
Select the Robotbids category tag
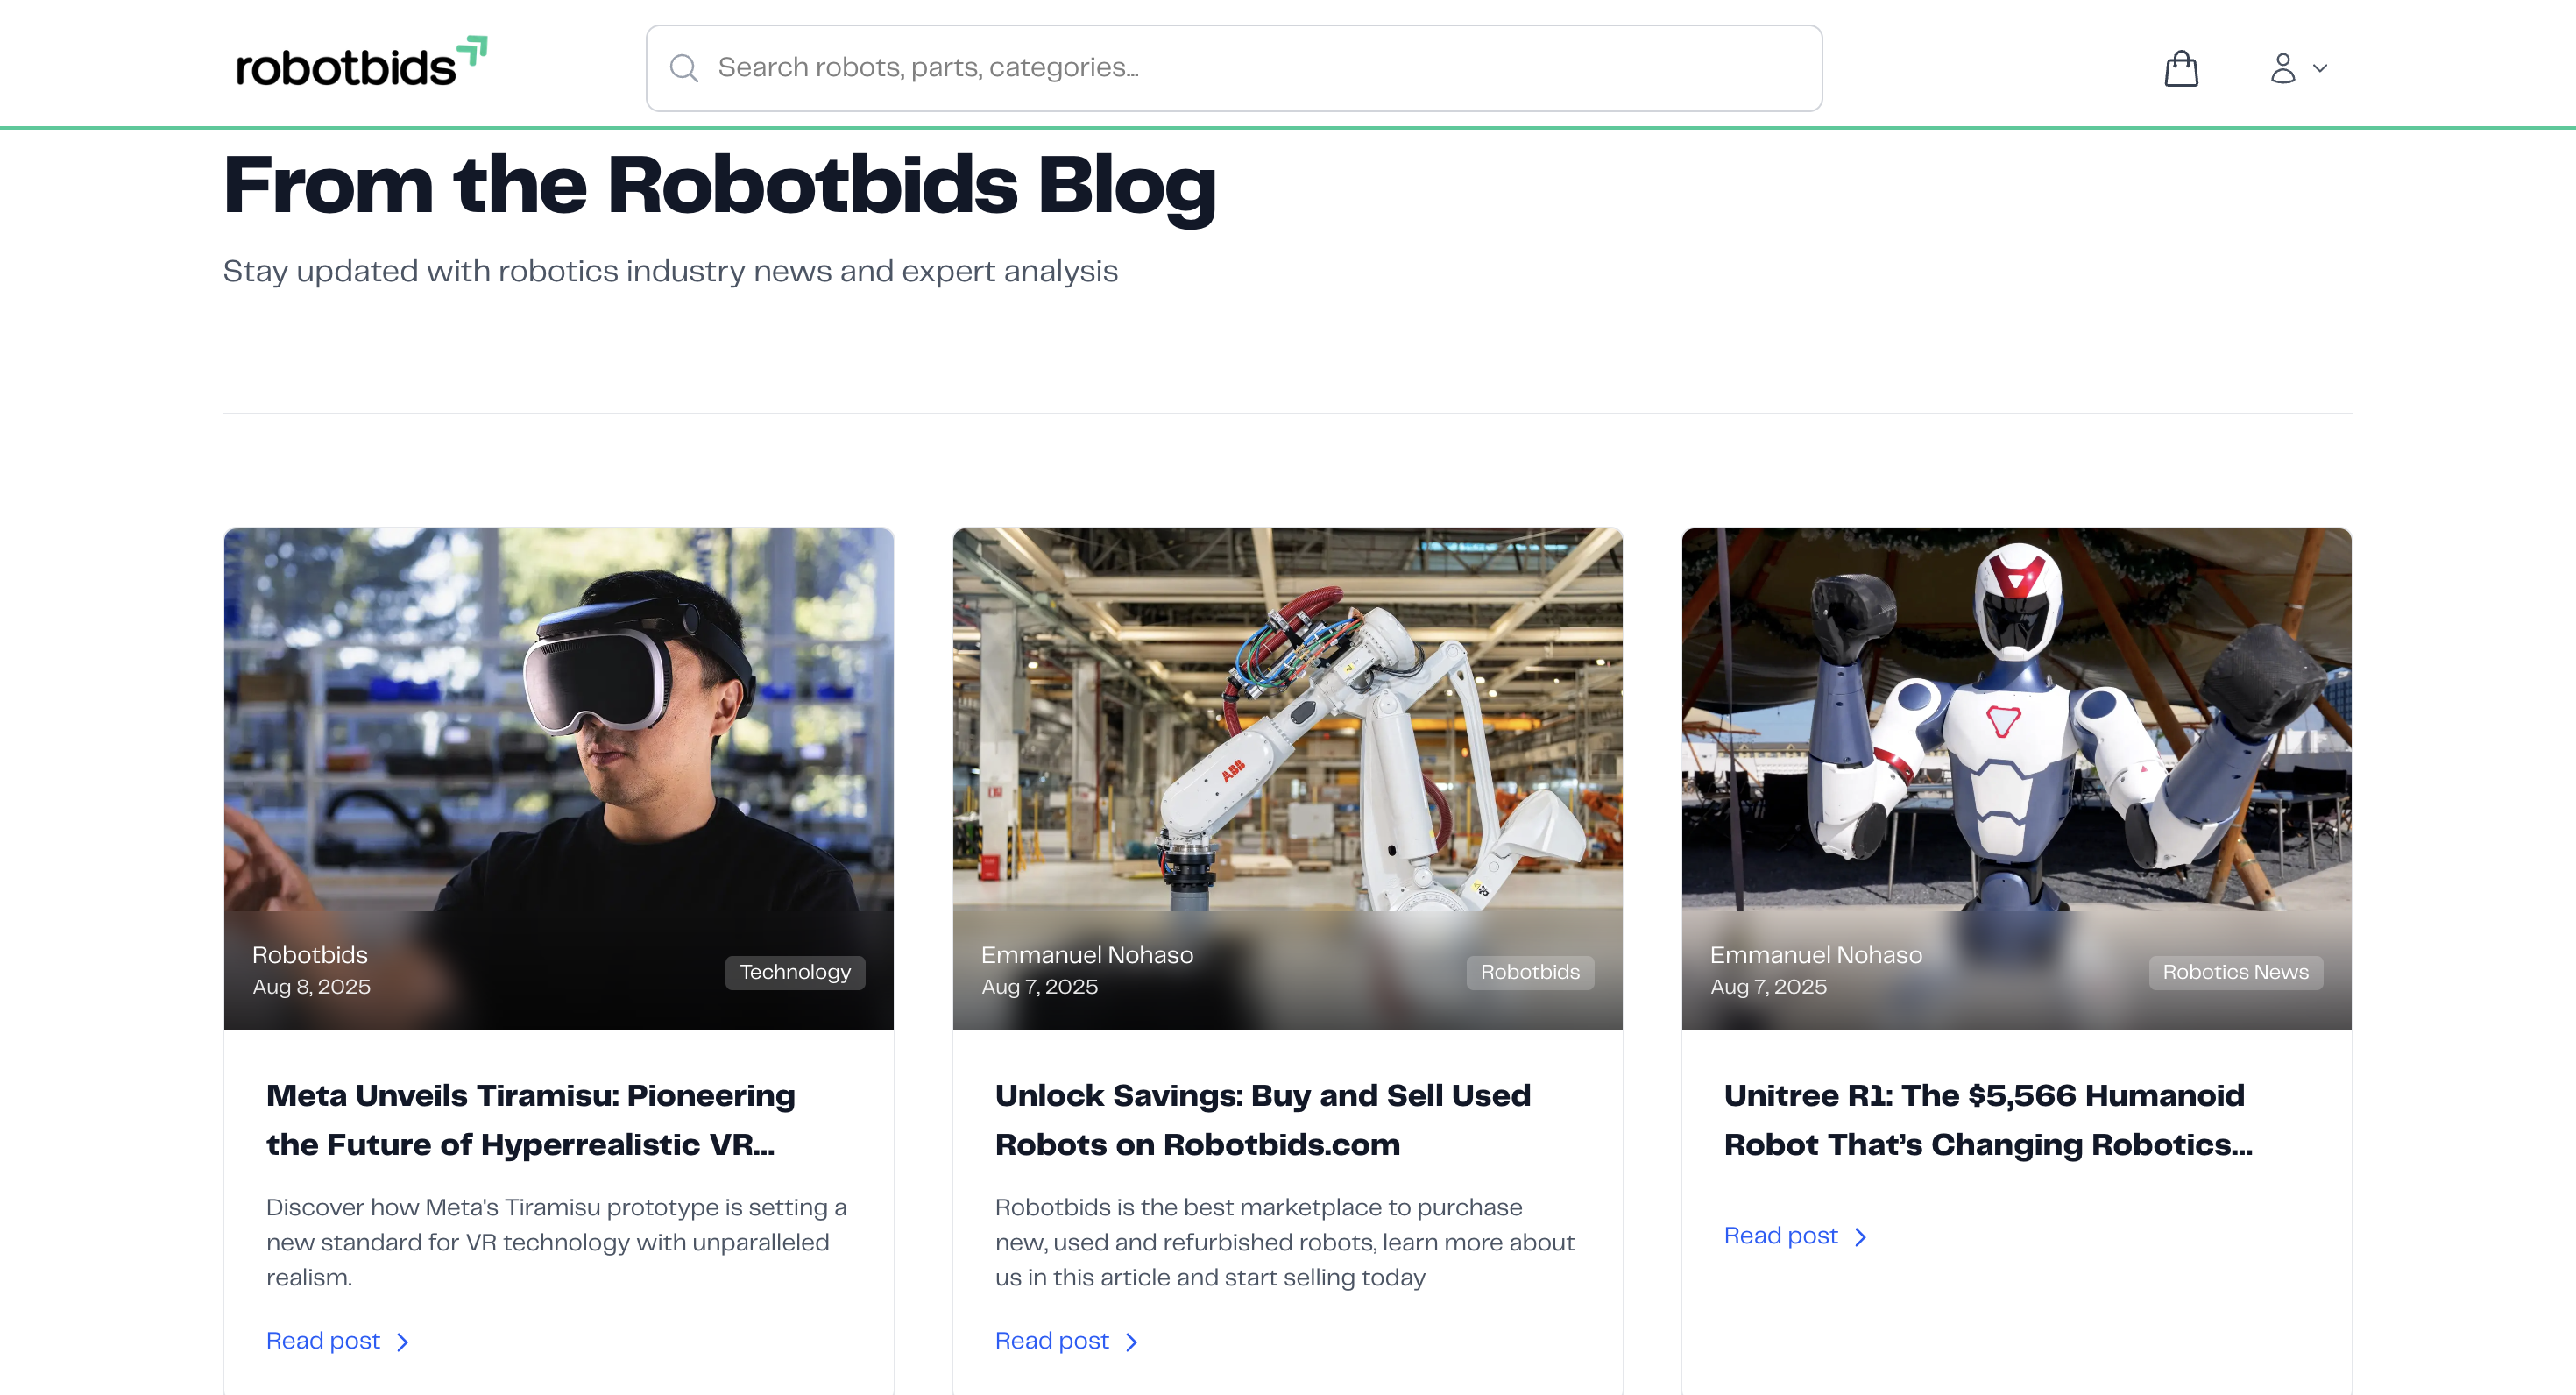pos(1530,972)
